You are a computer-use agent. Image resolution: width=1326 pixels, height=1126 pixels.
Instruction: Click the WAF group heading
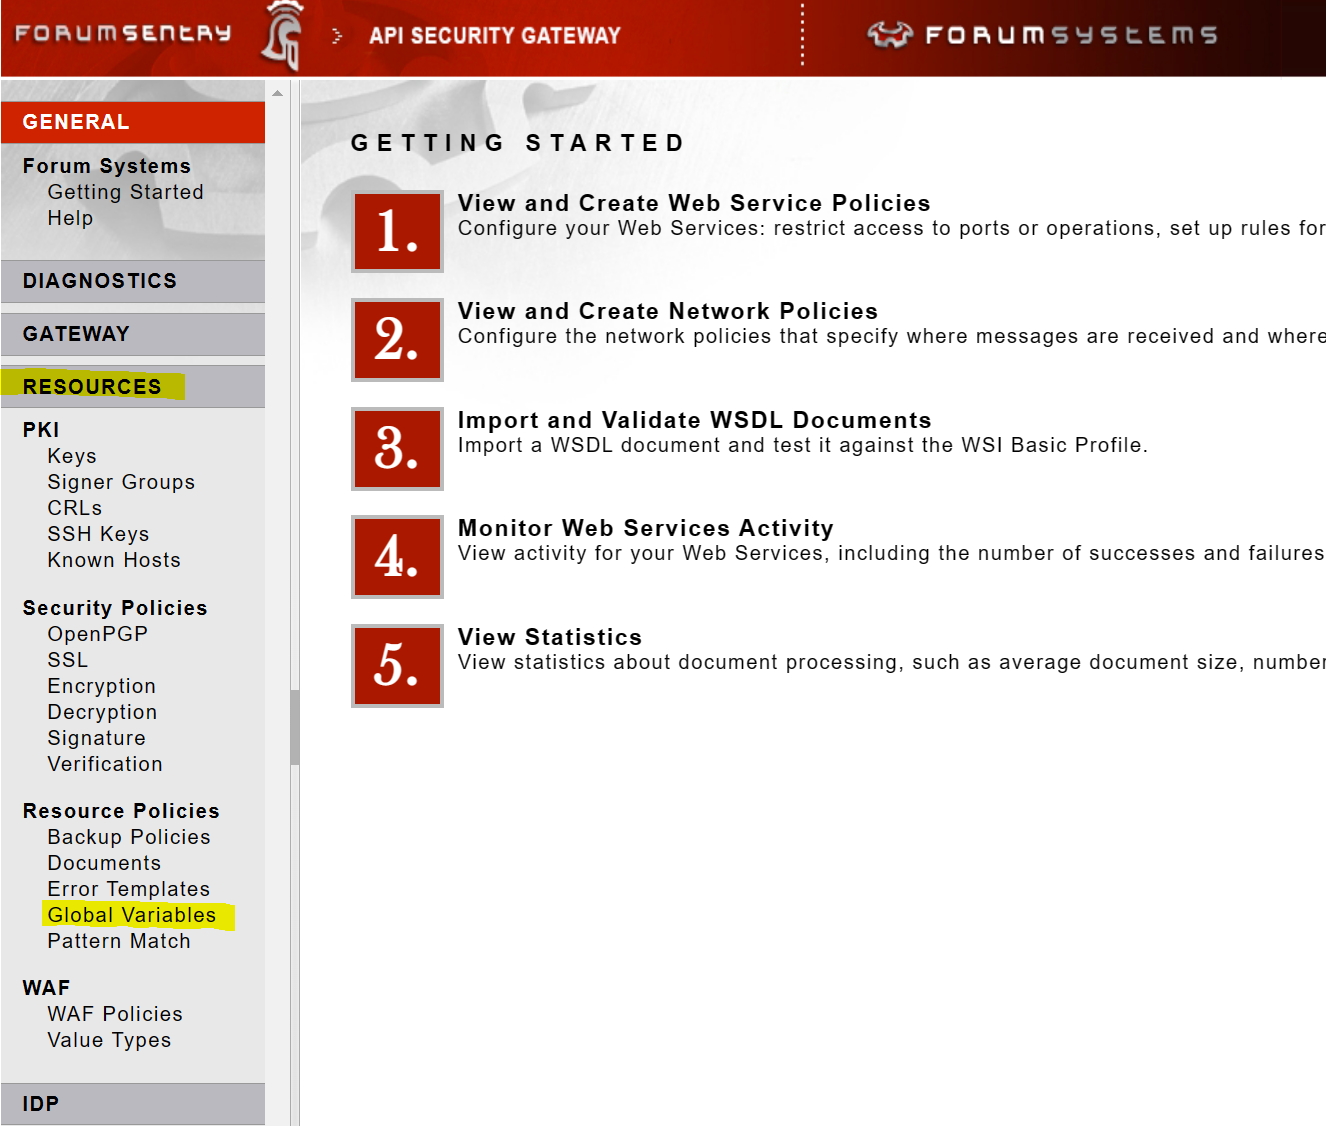click(x=46, y=988)
